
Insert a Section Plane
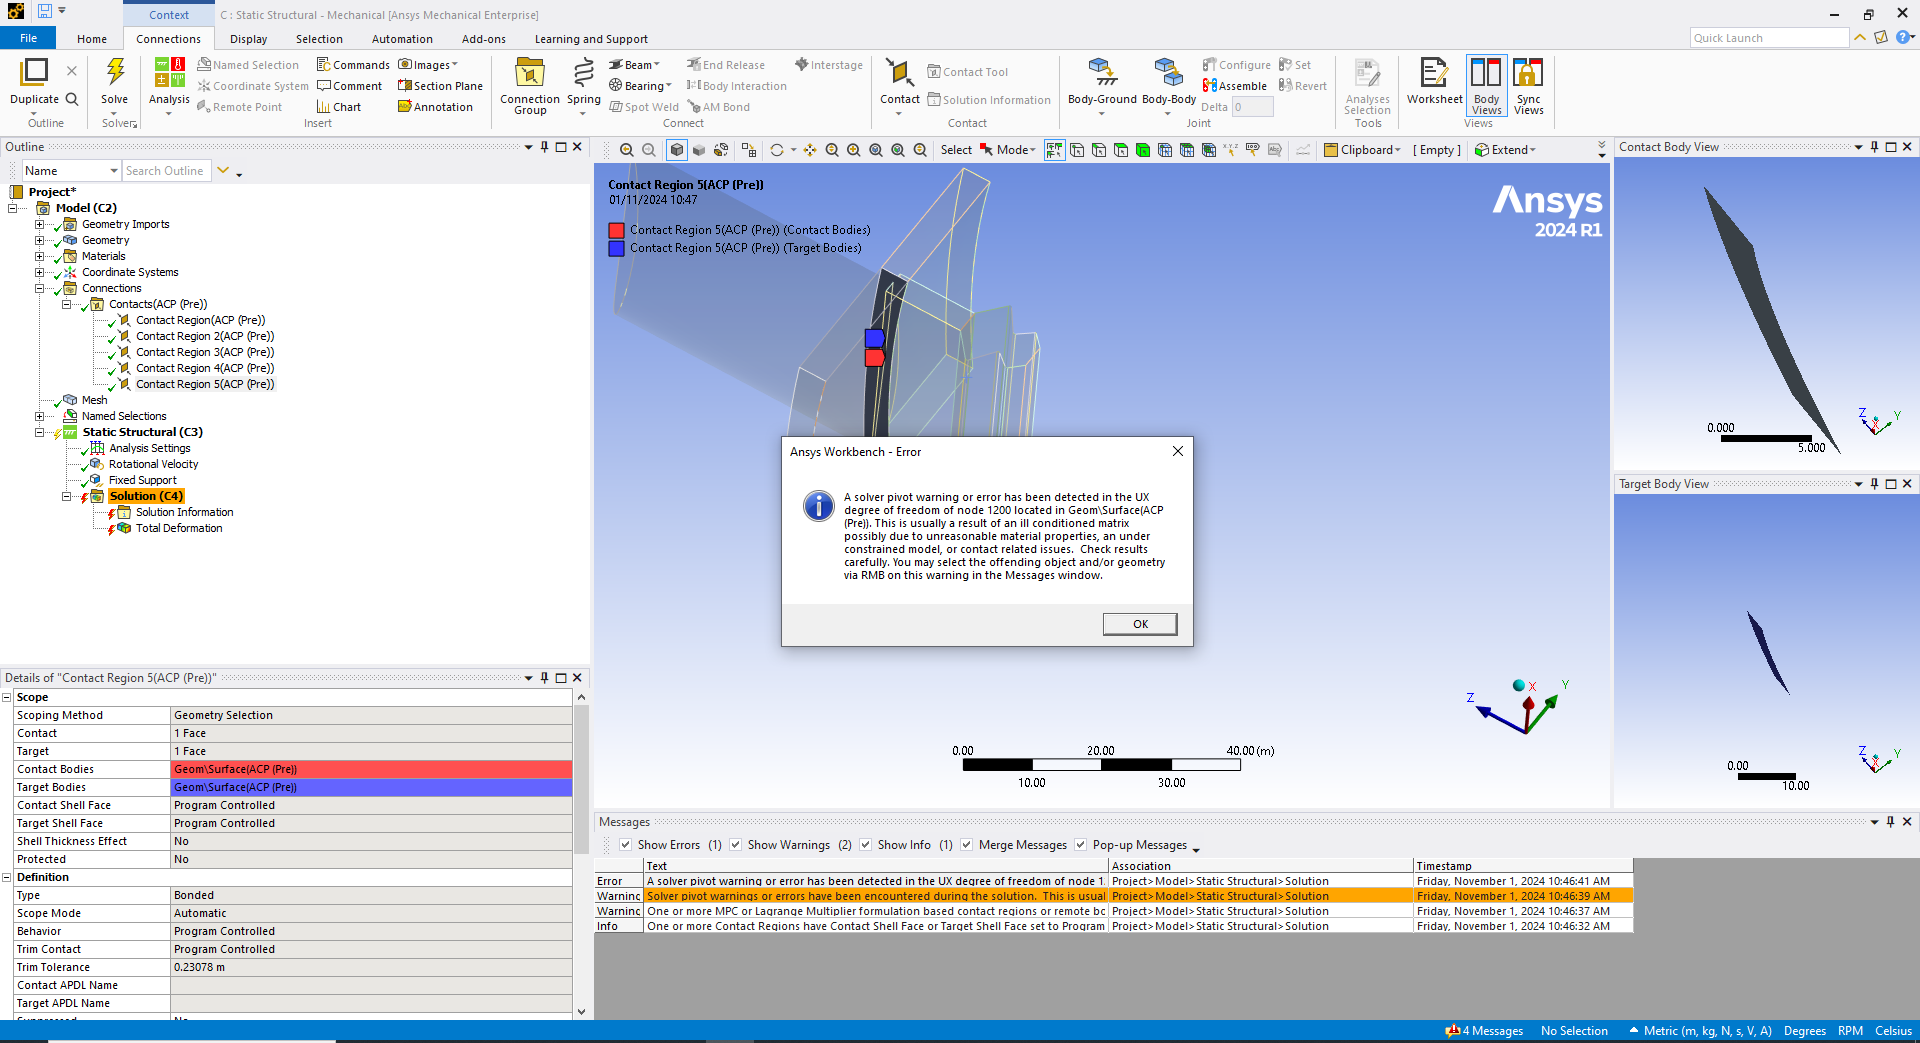point(440,86)
